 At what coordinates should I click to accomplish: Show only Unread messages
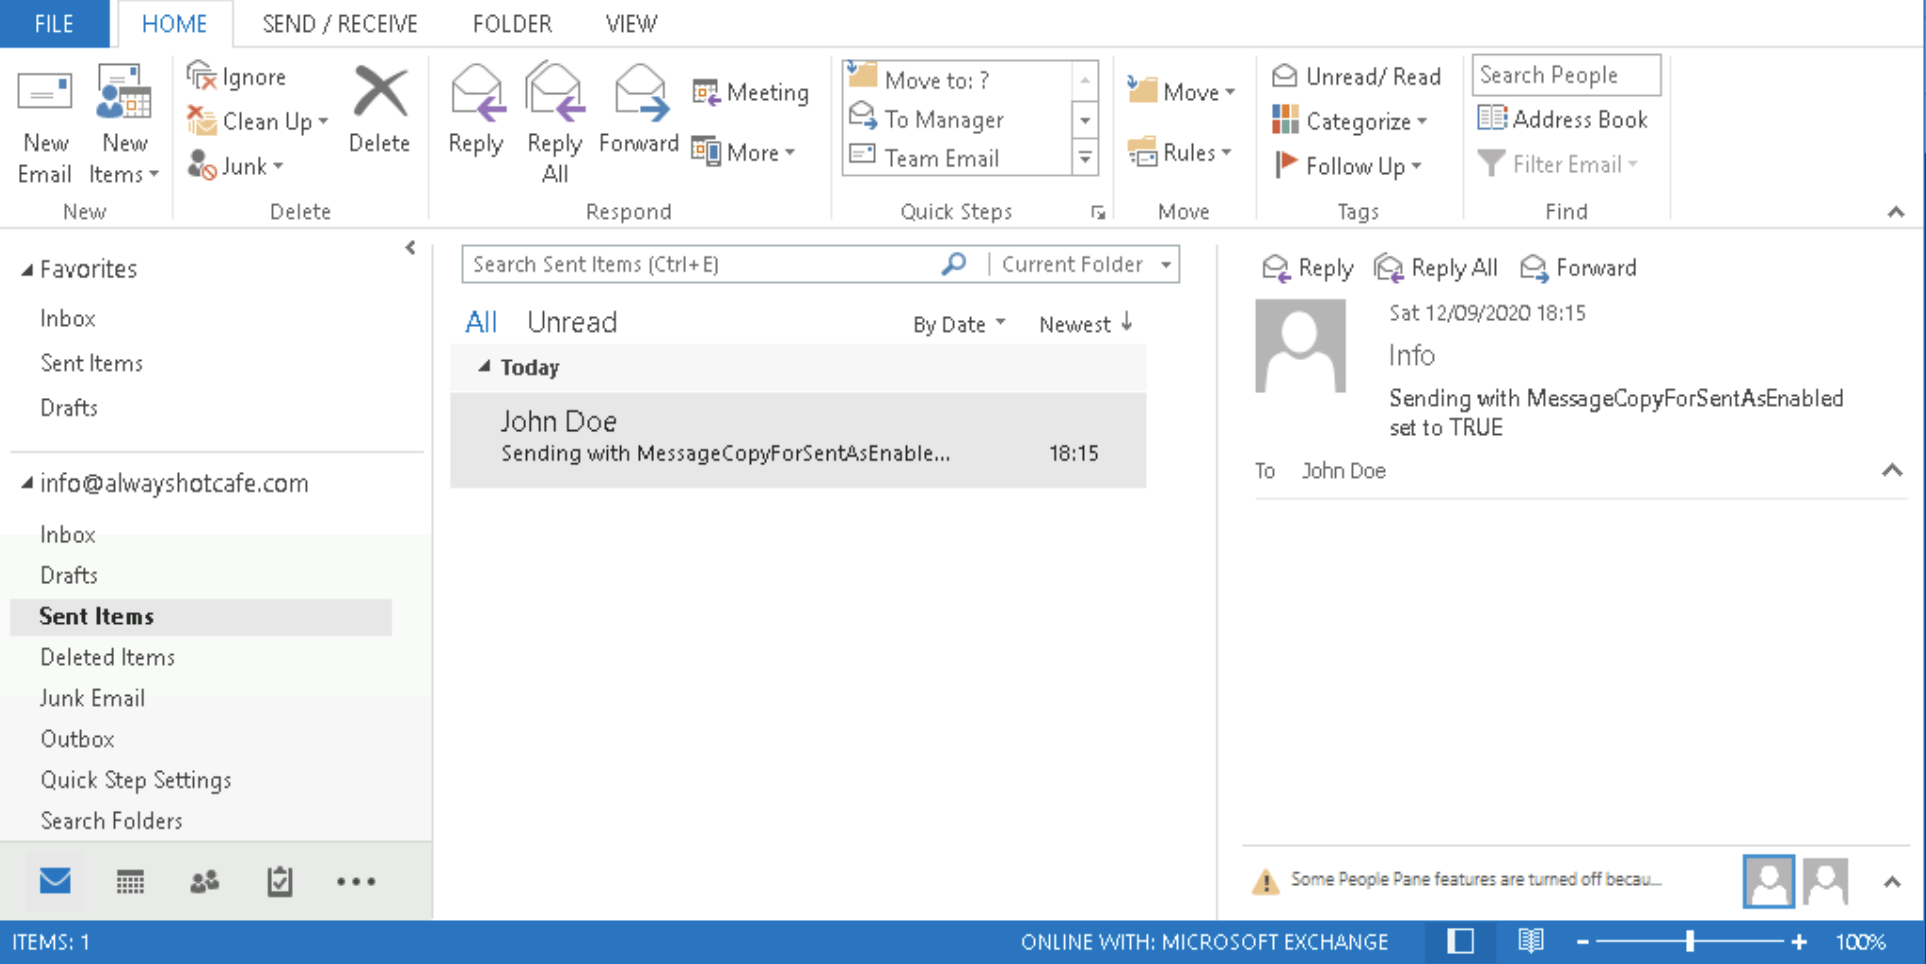point(571,321)
